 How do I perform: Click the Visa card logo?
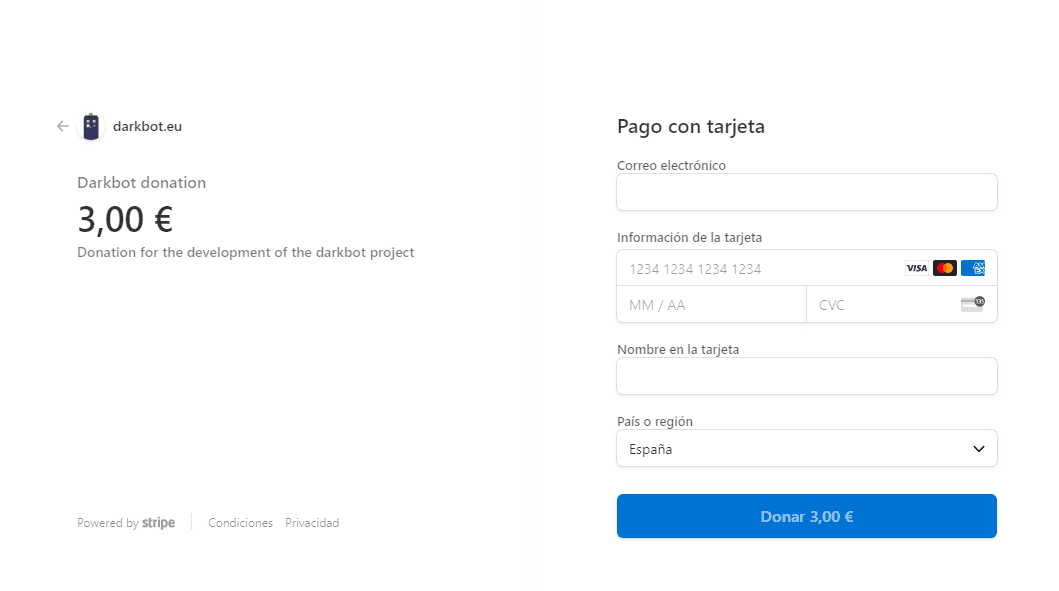pyautogui.click(x=916, y=268)
